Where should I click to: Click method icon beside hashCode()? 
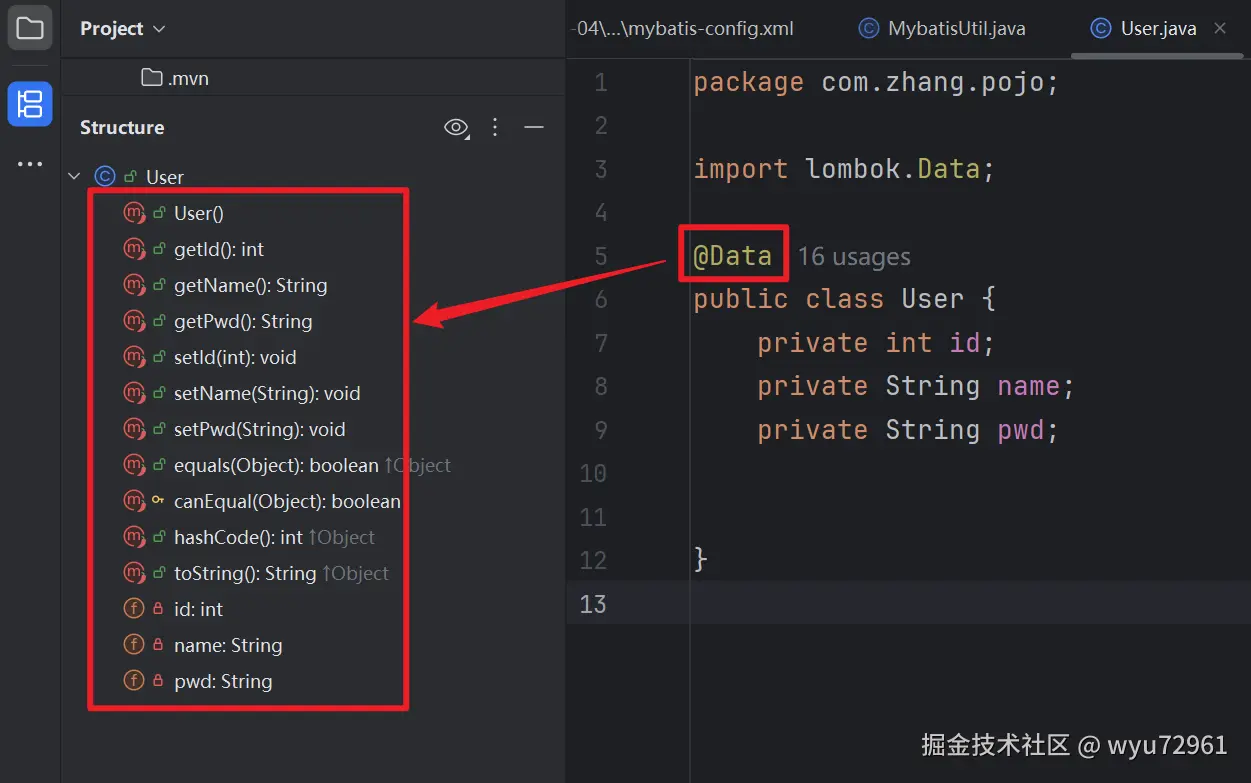[134, 537]
